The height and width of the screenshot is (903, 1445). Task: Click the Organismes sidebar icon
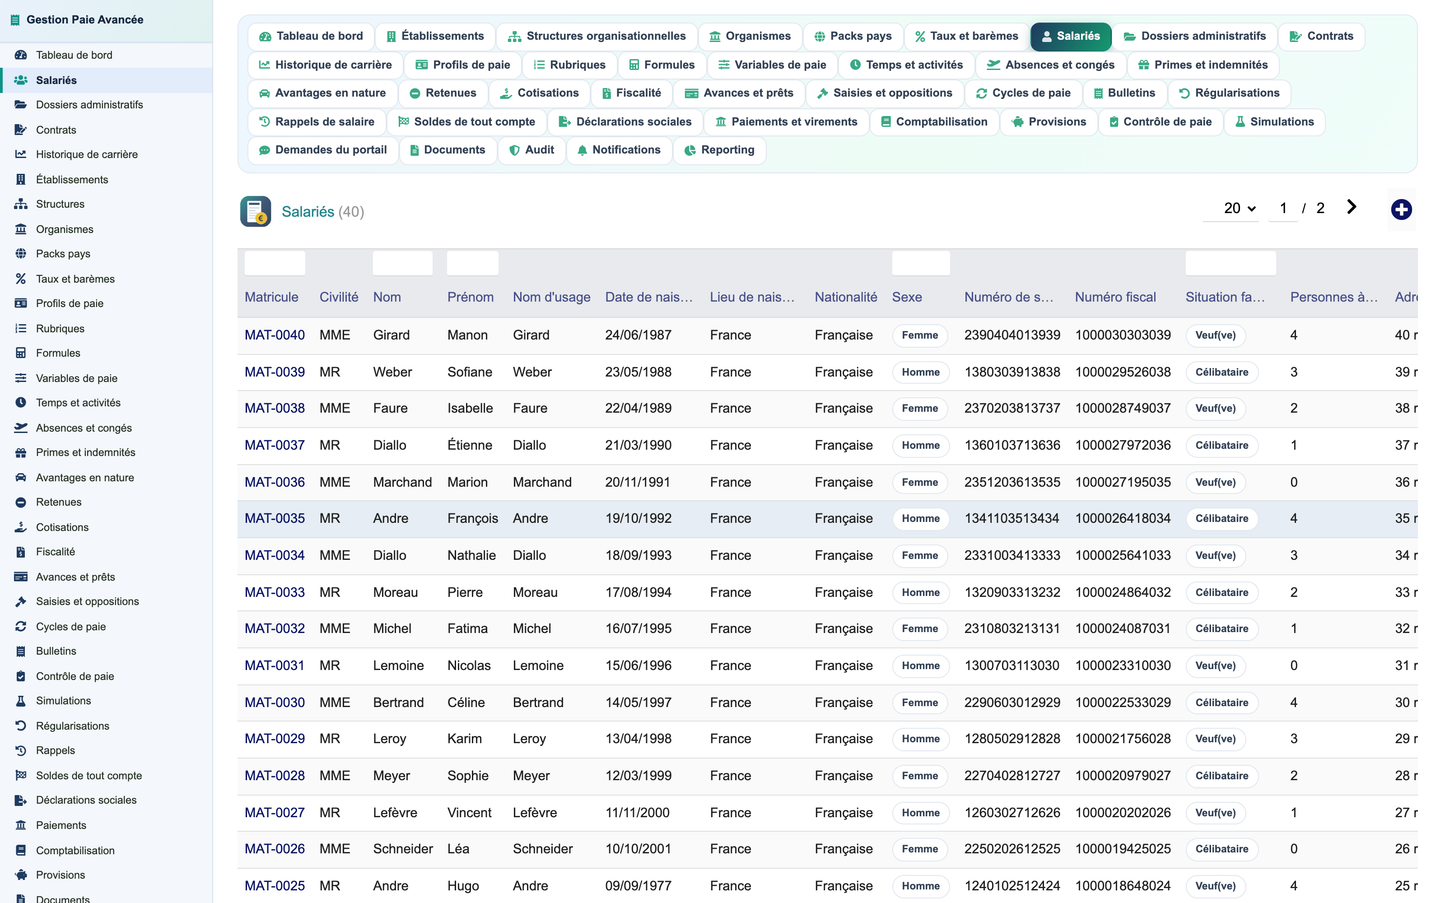point(21,229)
